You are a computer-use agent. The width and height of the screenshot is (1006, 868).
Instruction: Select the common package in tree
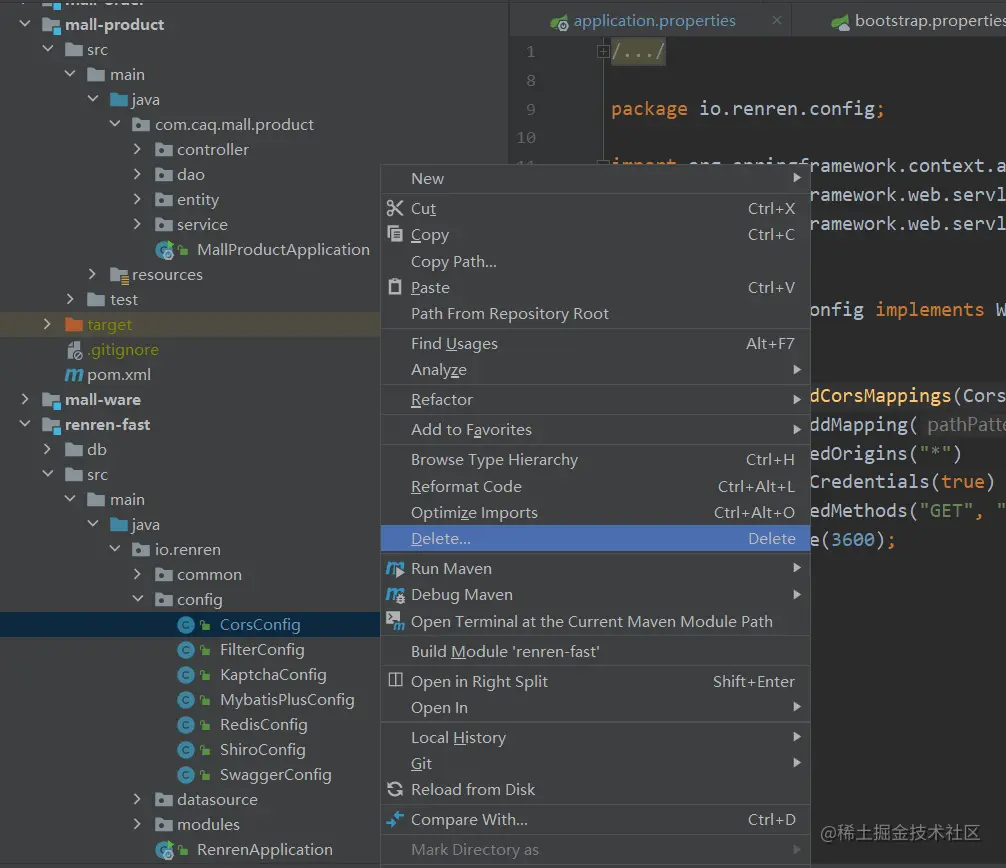[x=209, y=574]
